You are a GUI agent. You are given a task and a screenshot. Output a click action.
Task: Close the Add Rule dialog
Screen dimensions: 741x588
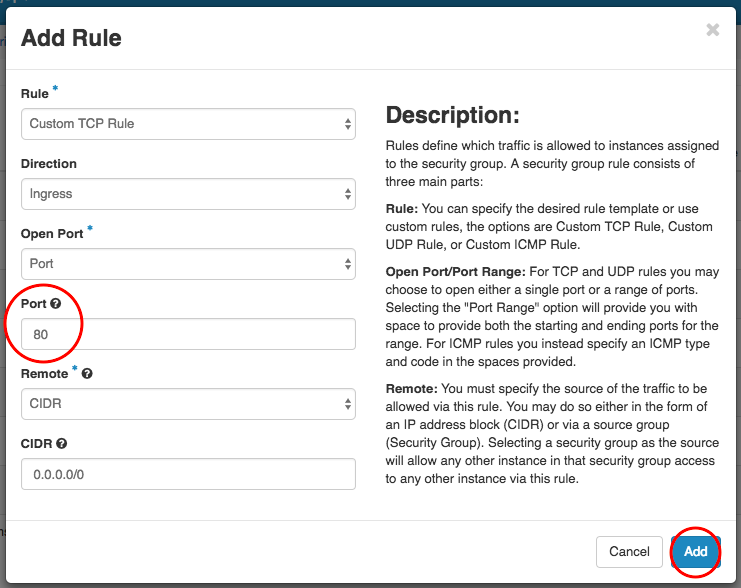[x=712, y=30]
